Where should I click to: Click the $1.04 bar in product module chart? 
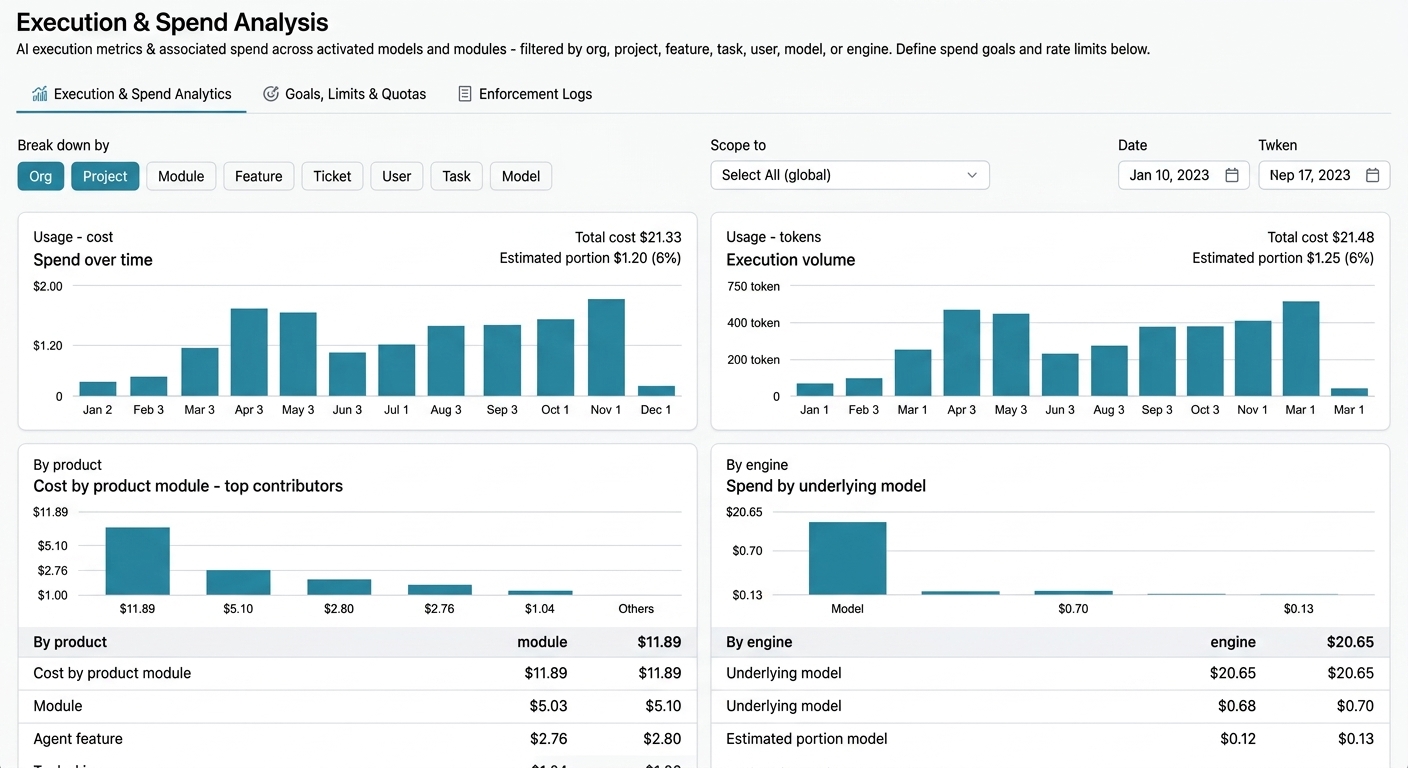coord(540,593)
